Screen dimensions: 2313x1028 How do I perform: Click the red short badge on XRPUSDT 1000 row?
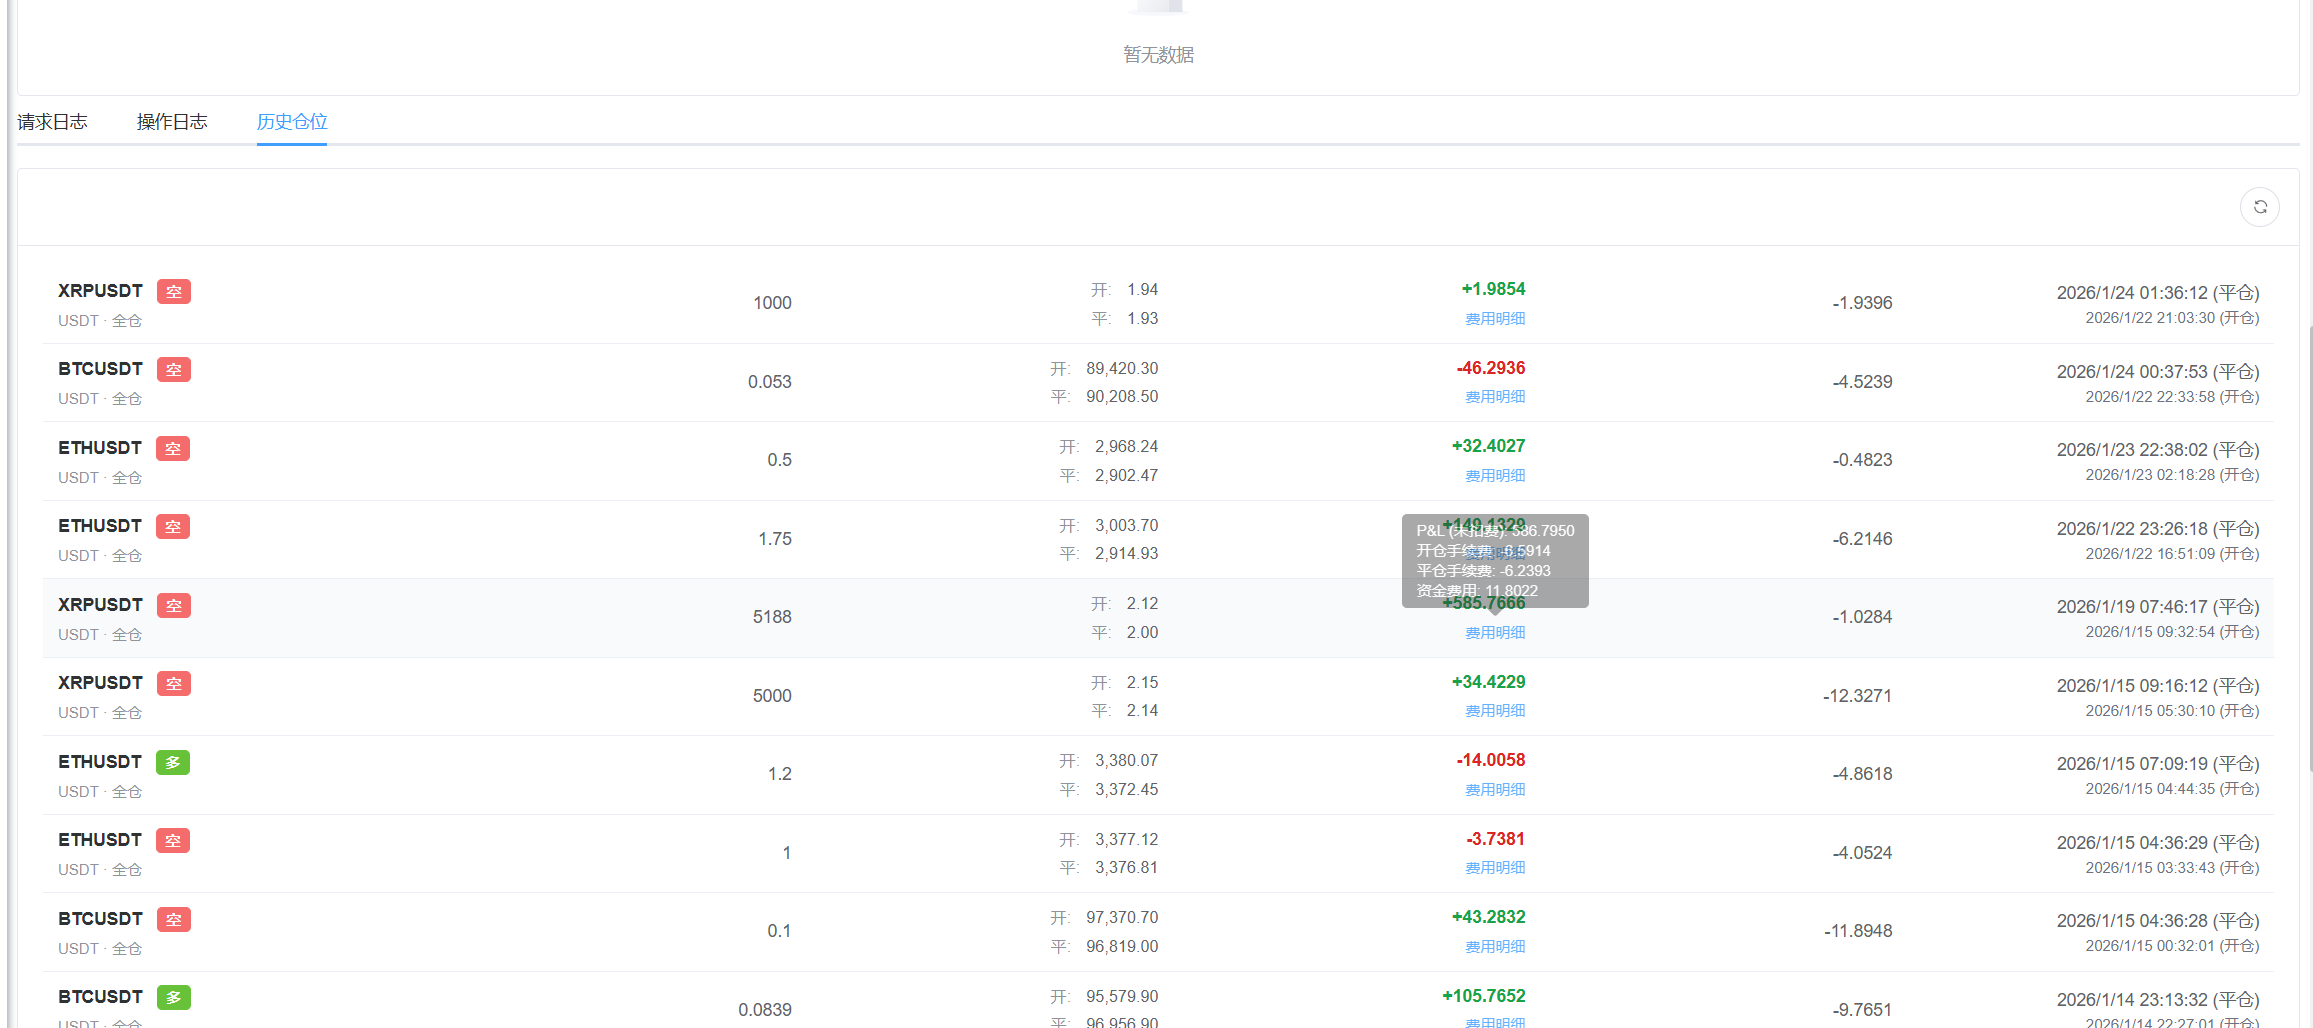[174, 292]
